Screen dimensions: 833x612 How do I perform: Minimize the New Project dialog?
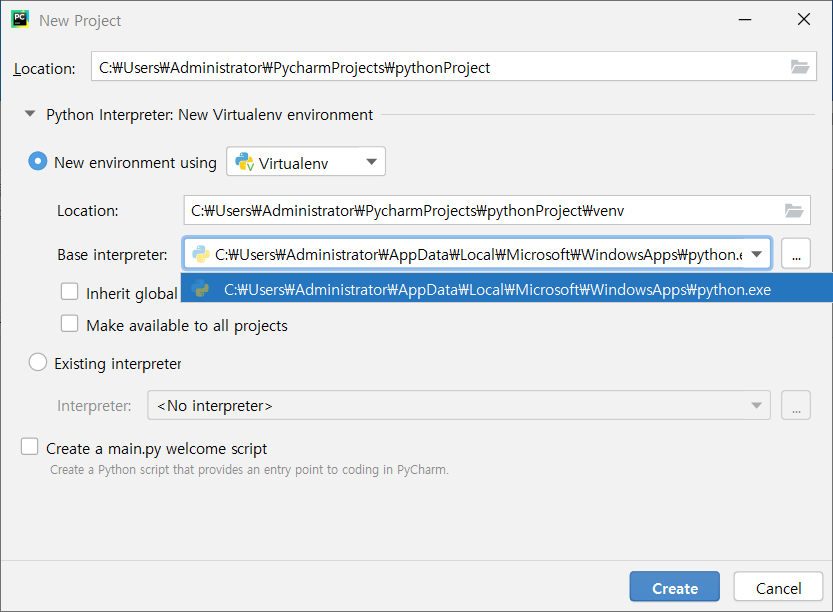(745, 20)
